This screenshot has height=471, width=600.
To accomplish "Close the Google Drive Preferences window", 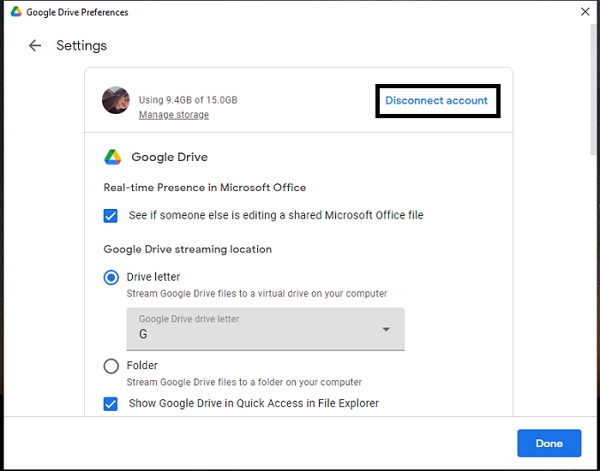I will tap(585, 12).
